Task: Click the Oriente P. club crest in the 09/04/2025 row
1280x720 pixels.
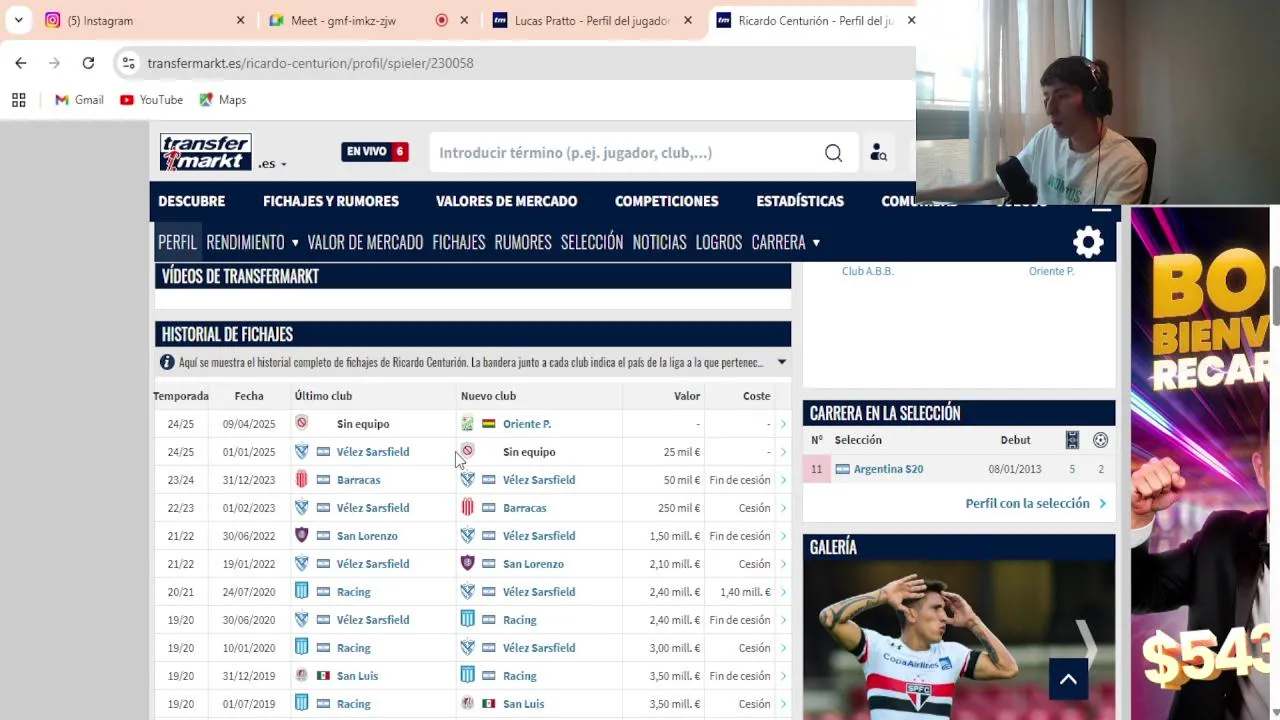Action: tap(467, 424)
